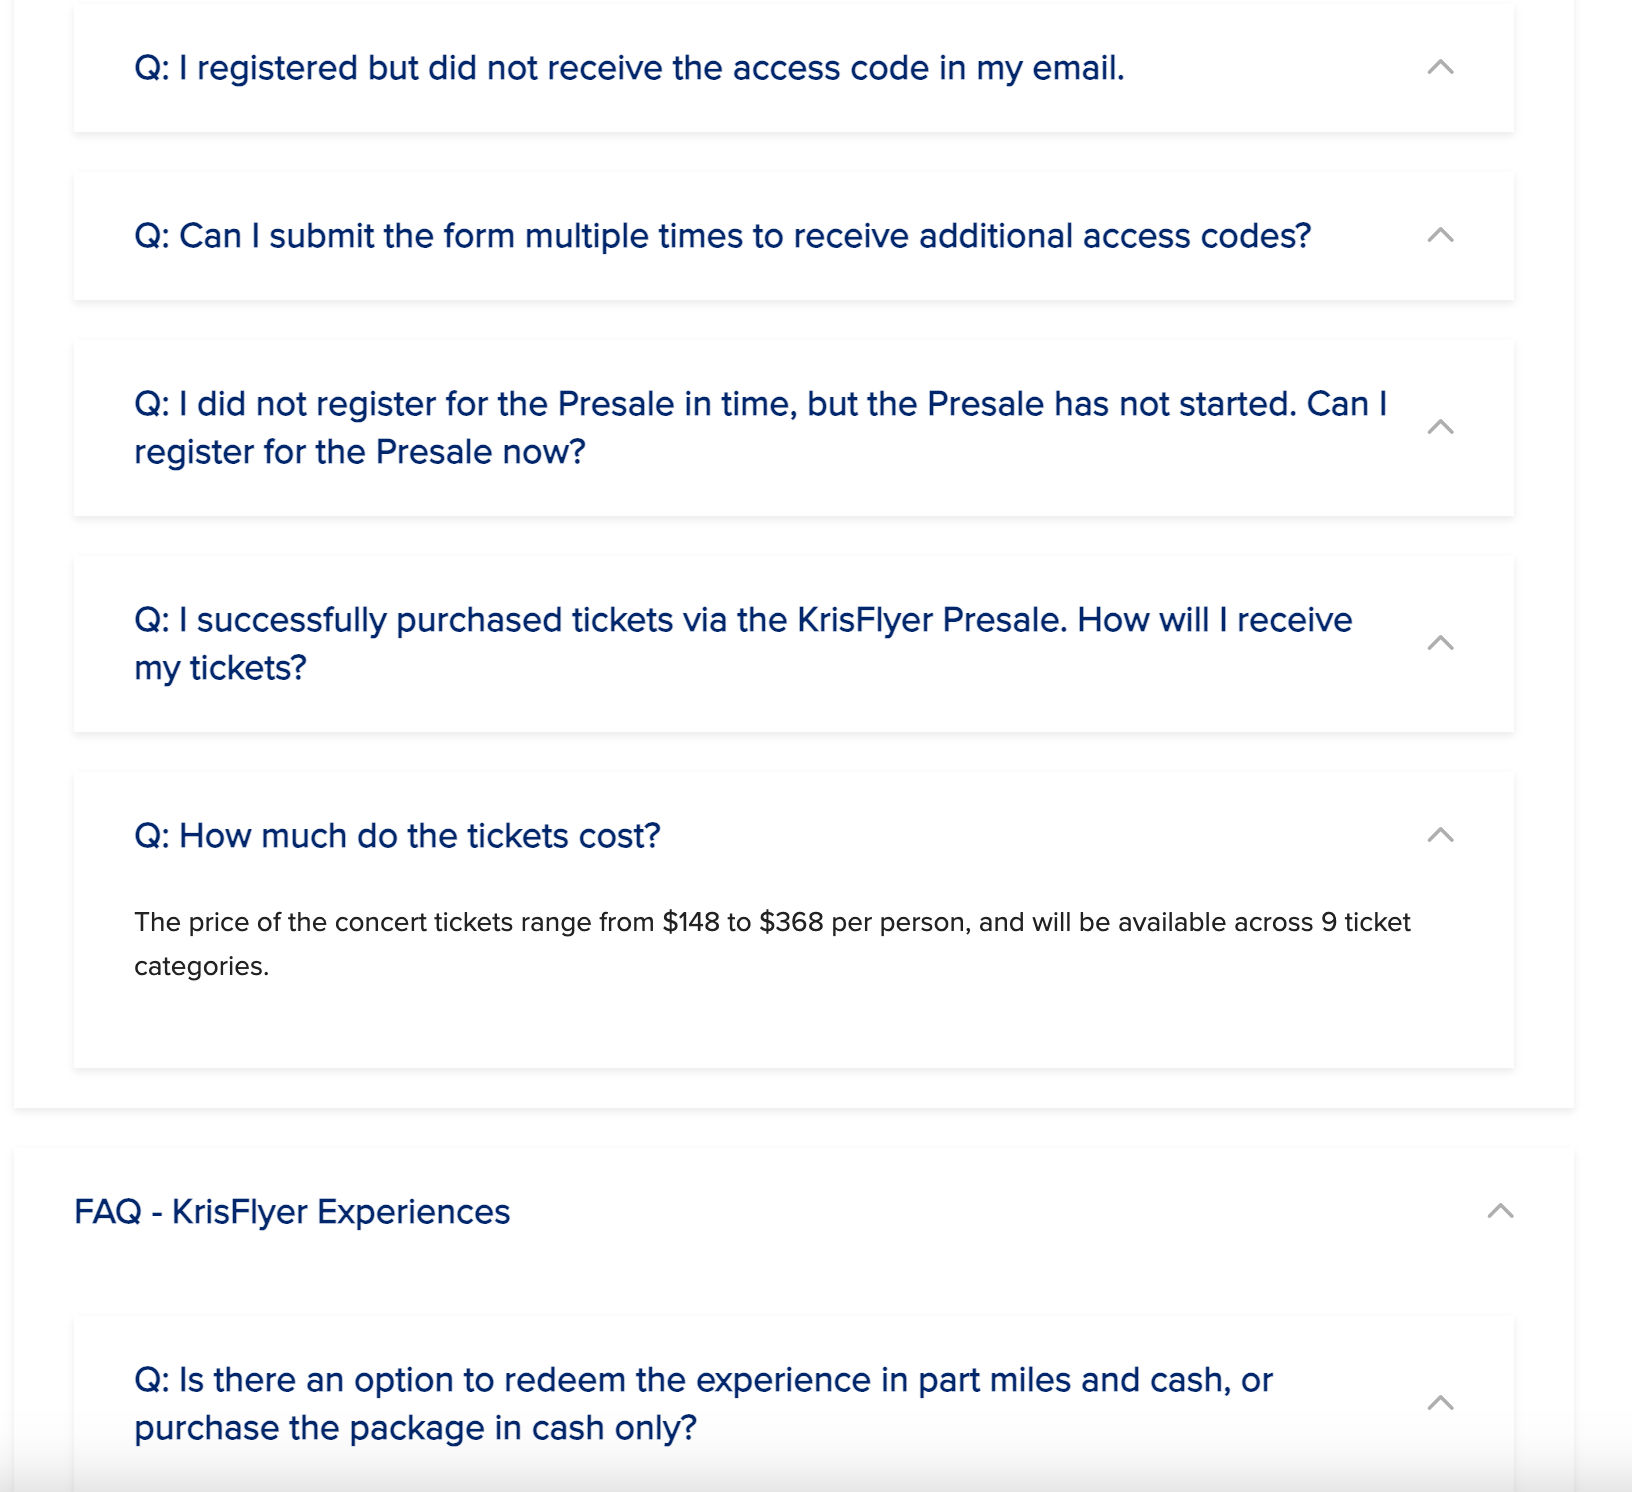The image size is (1632, 1492).
Task: Click the 'How much do the tickets cost?' heading
Action: click(397, 836)
